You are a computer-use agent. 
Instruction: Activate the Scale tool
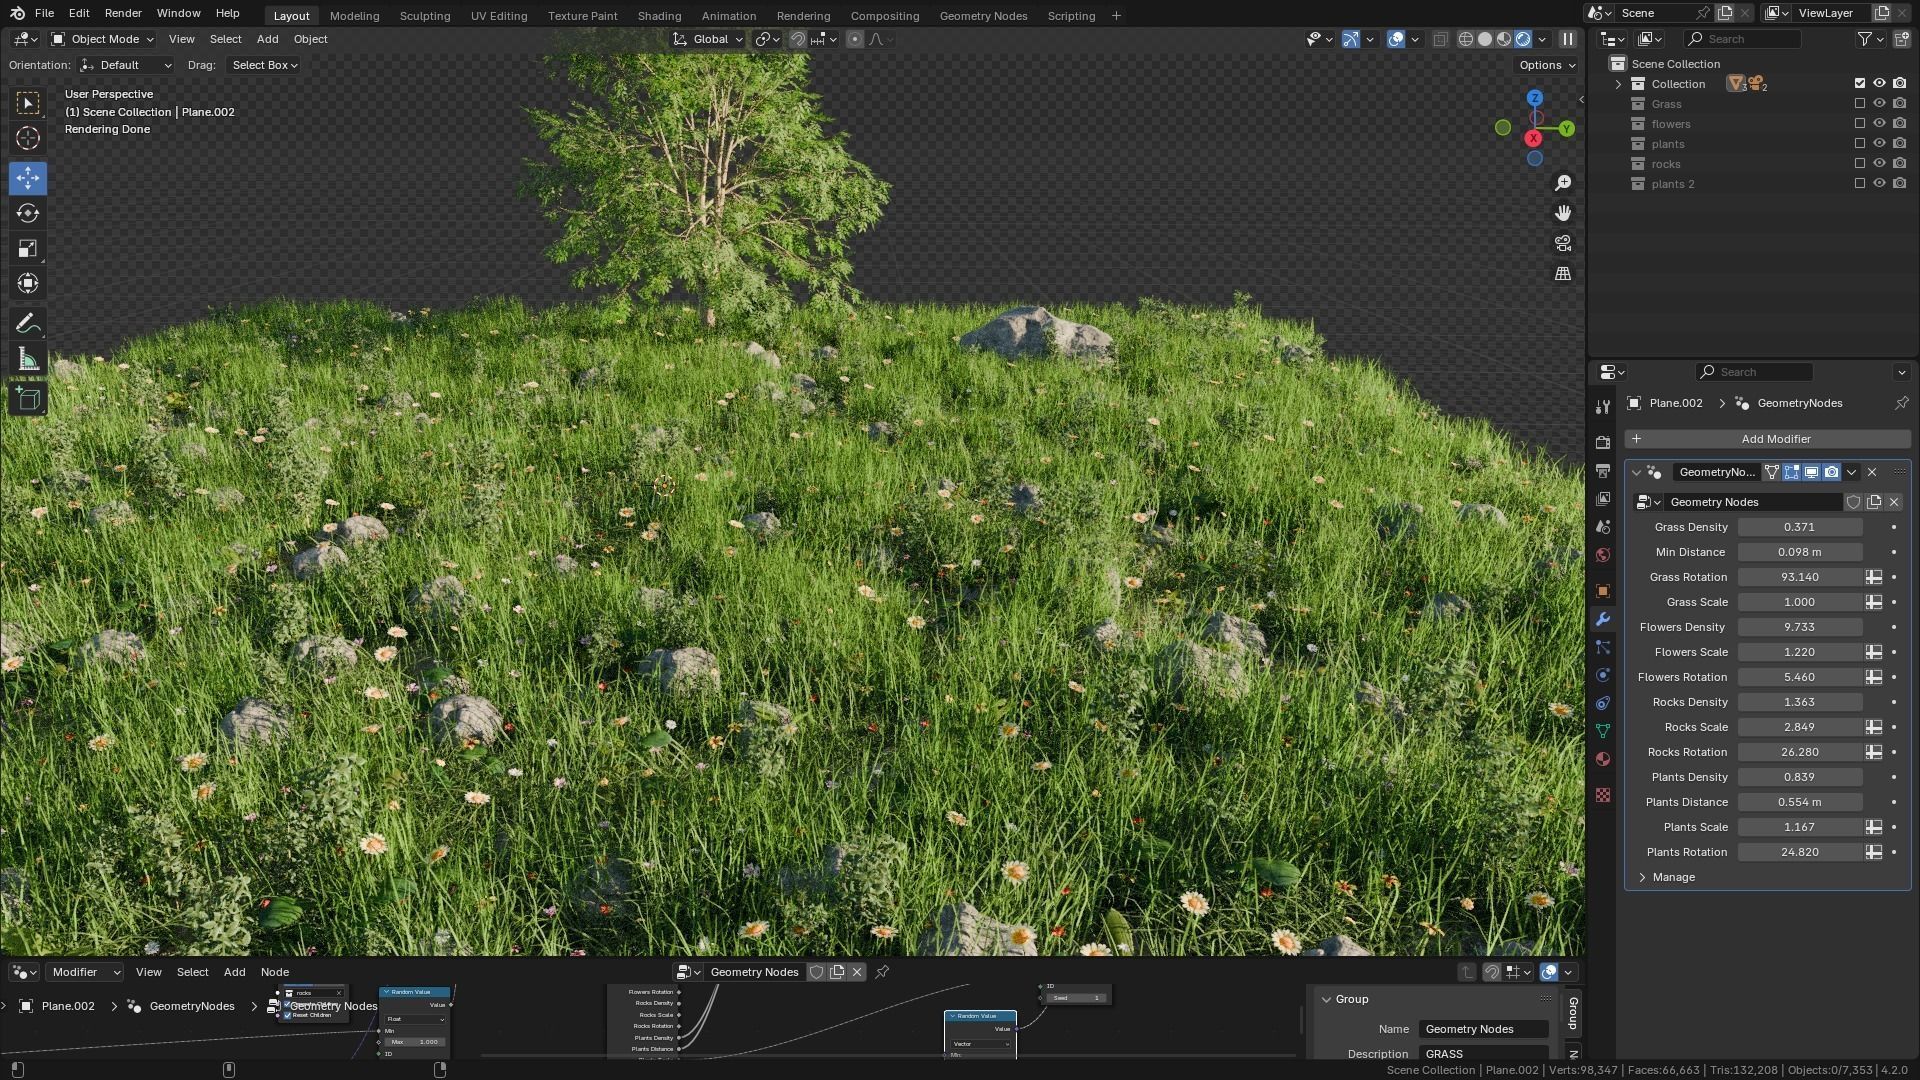(28, 248)
